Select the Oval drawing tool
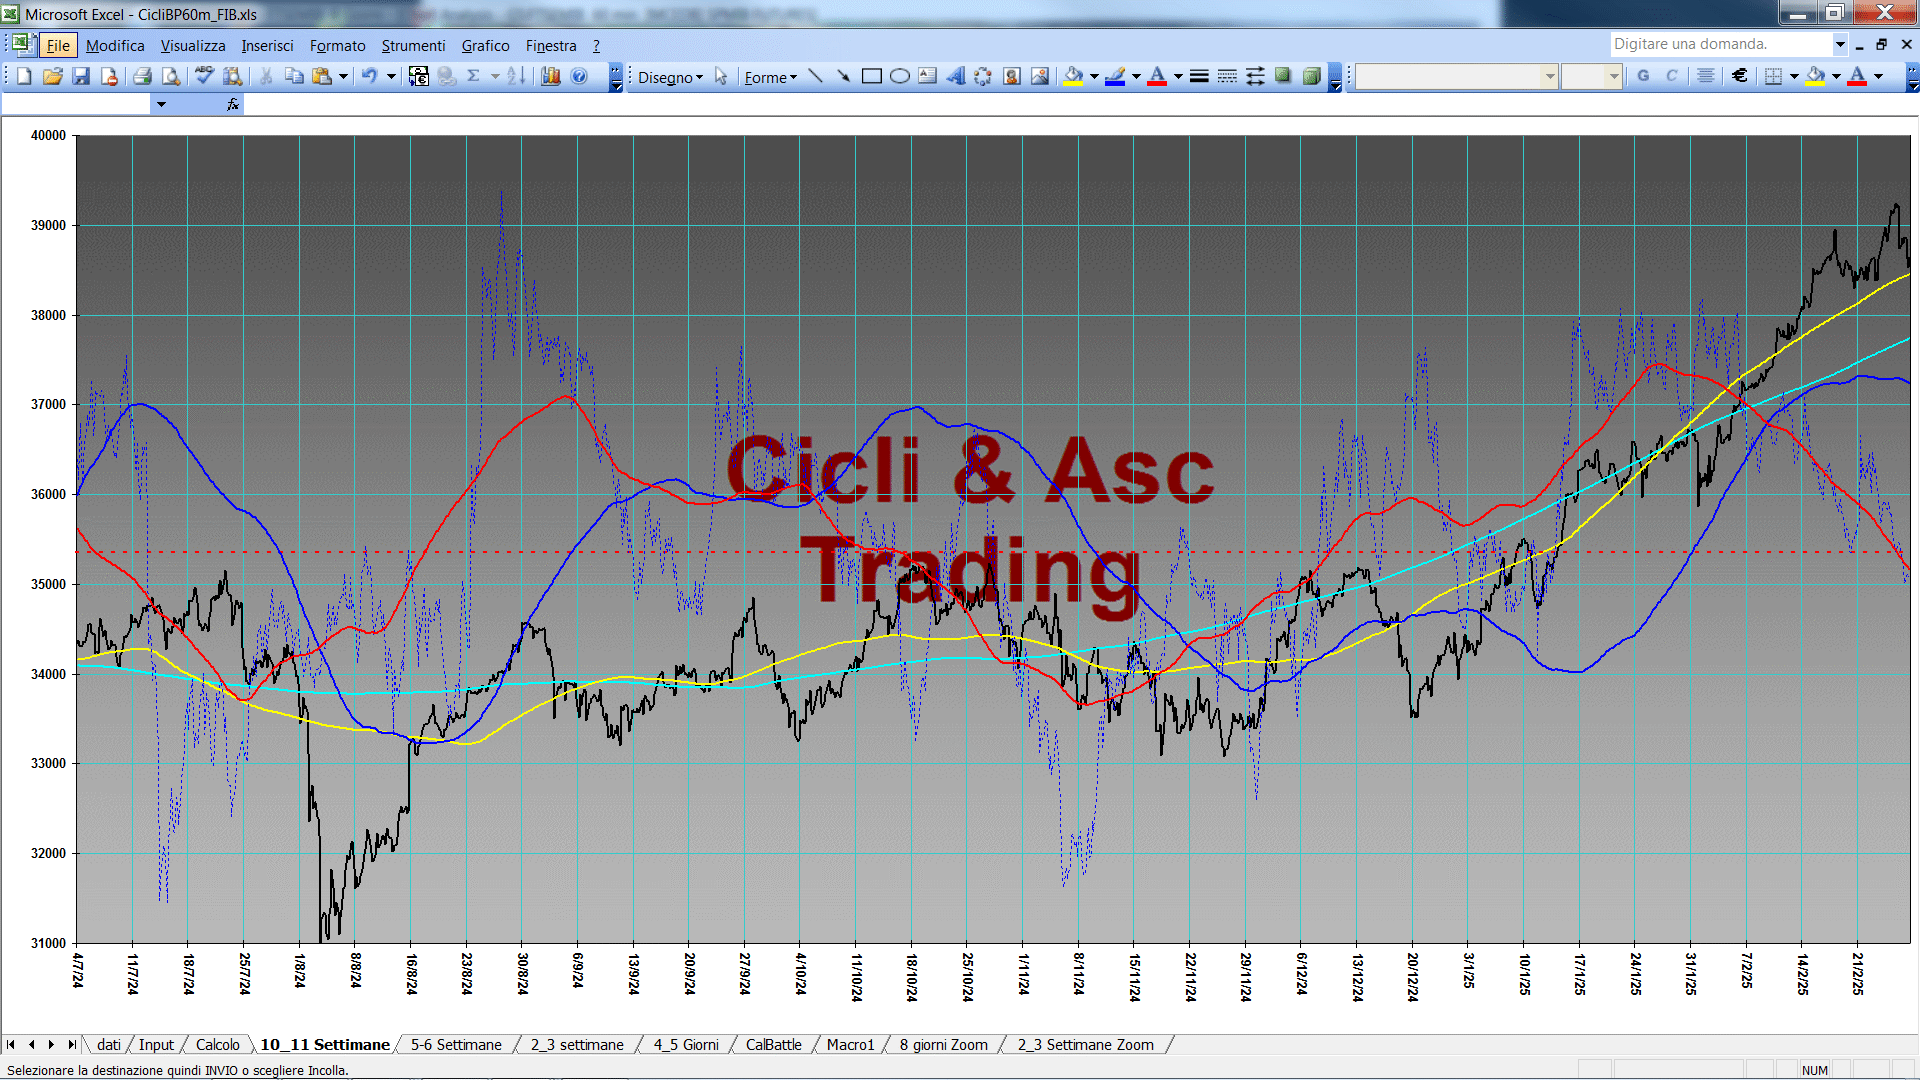 click(x=899, y=76)
